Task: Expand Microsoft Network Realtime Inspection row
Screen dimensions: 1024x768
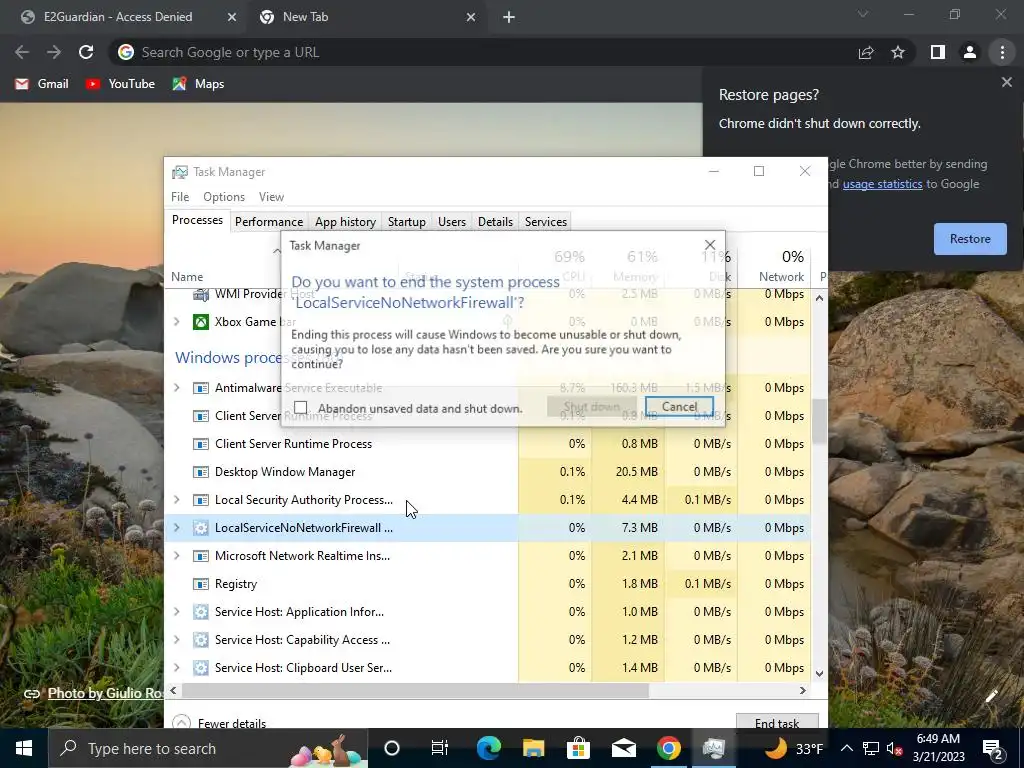Action: (176, 556)
